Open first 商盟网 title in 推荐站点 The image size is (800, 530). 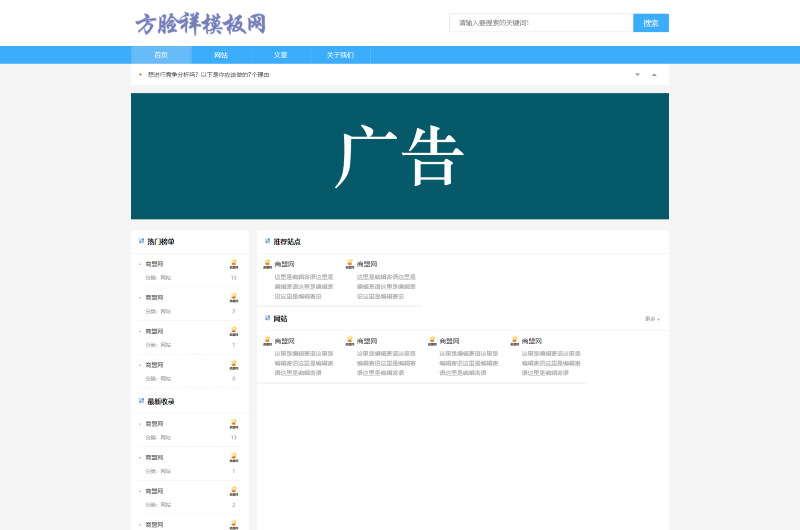click(x=285, y=264)
